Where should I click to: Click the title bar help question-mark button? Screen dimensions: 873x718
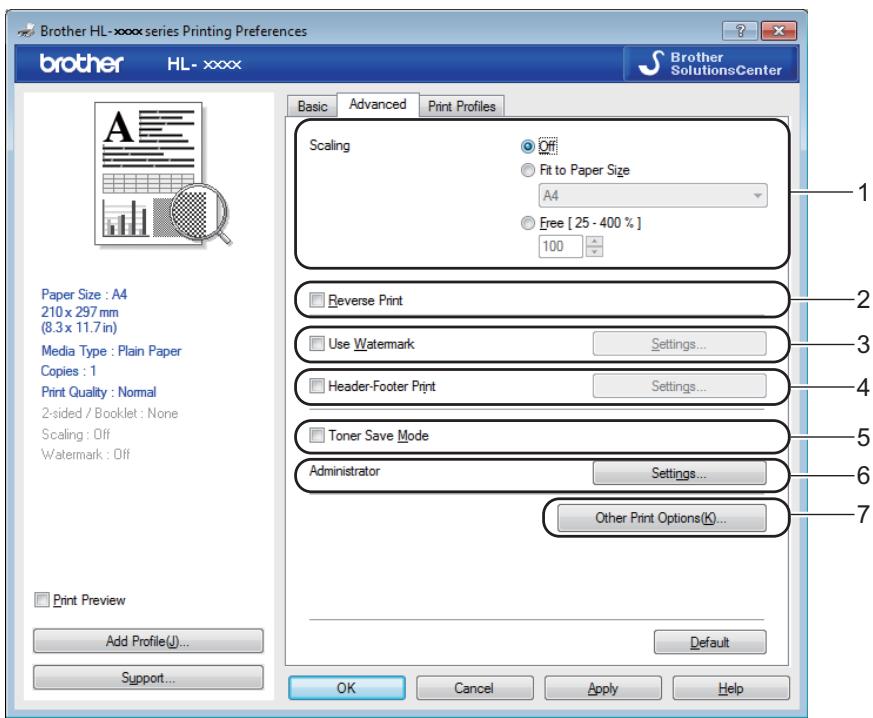[x=739, y=31]
